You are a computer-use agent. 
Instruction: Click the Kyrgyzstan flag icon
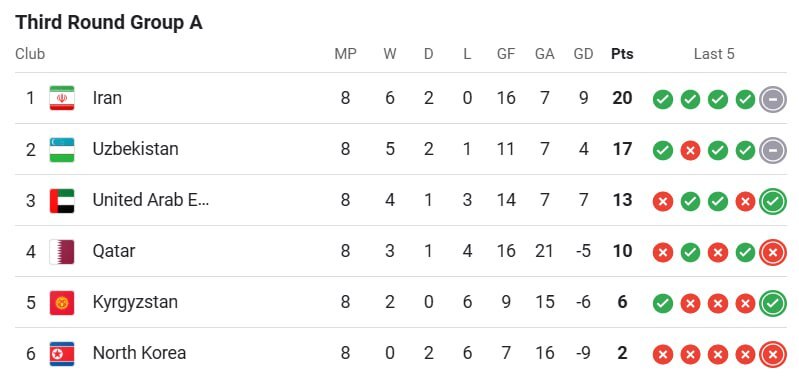tap(62, 303)
